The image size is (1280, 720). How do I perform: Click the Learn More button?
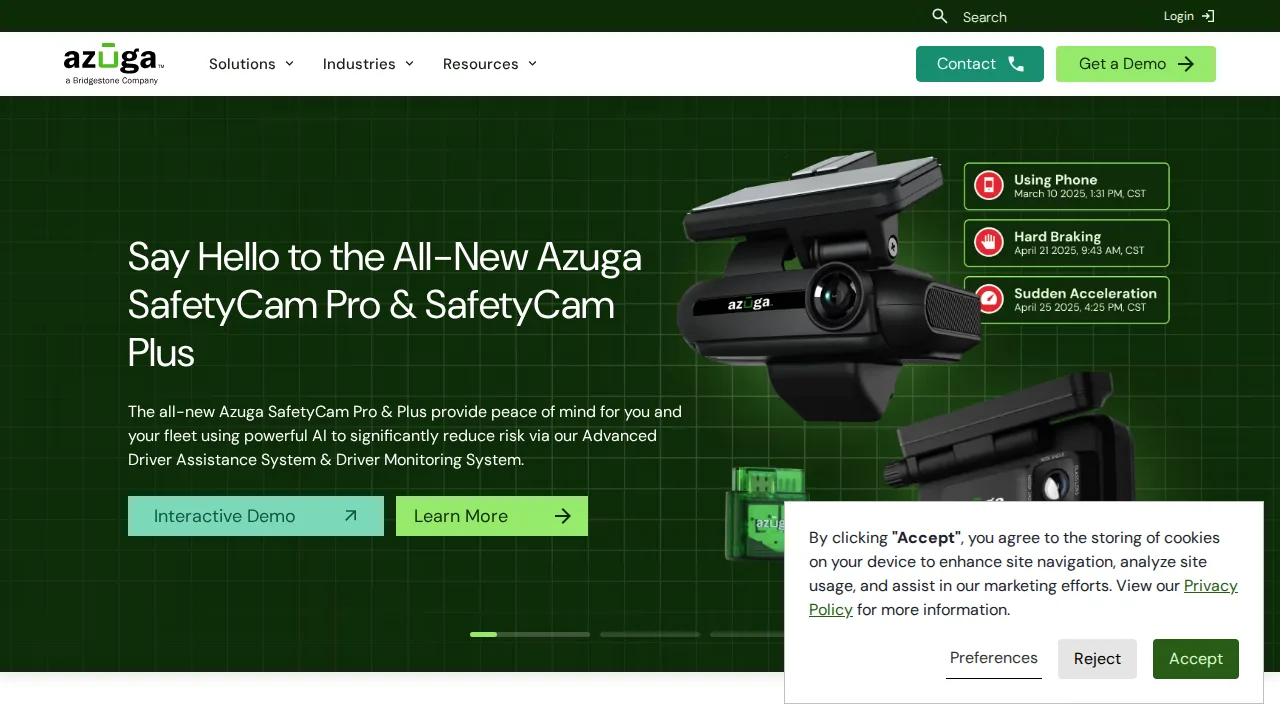coord(492,516)
